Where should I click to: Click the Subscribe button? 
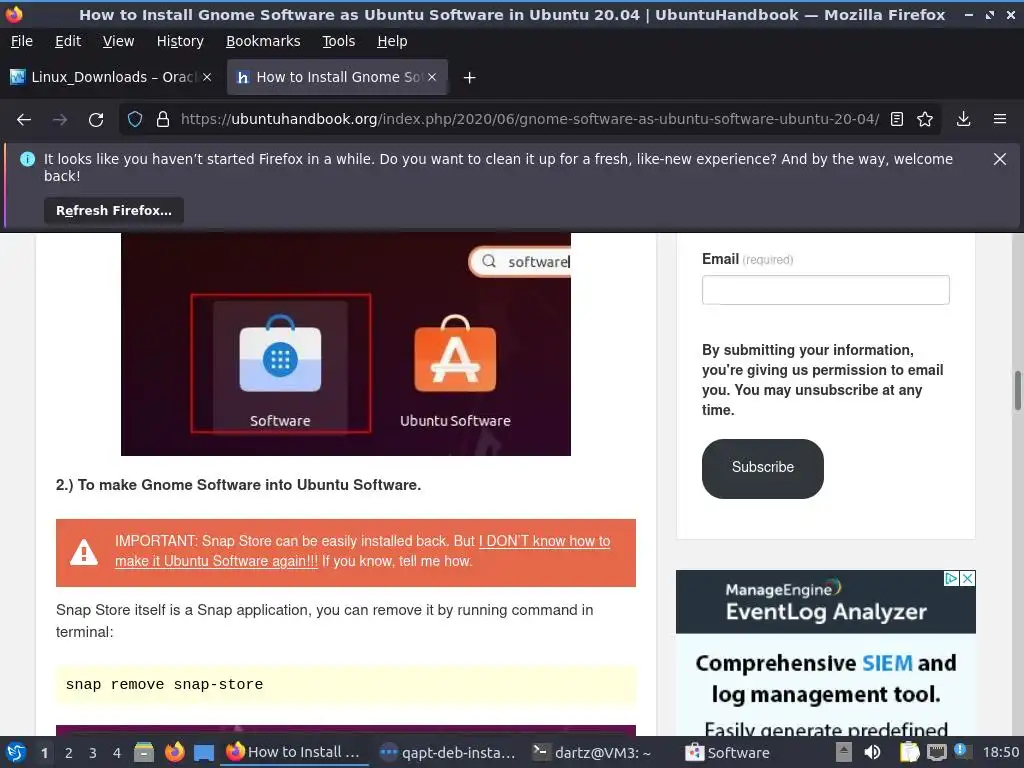pos(763,468)
